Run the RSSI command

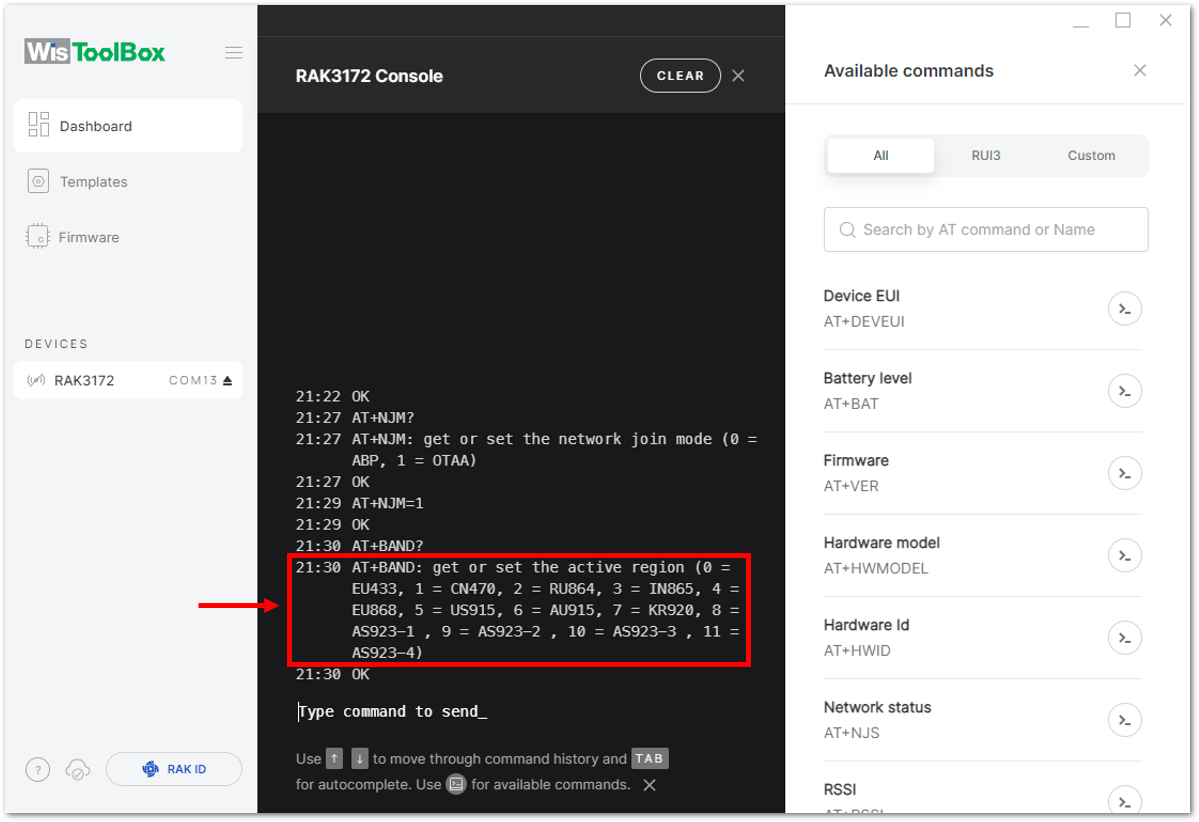tap(1125, 801)
